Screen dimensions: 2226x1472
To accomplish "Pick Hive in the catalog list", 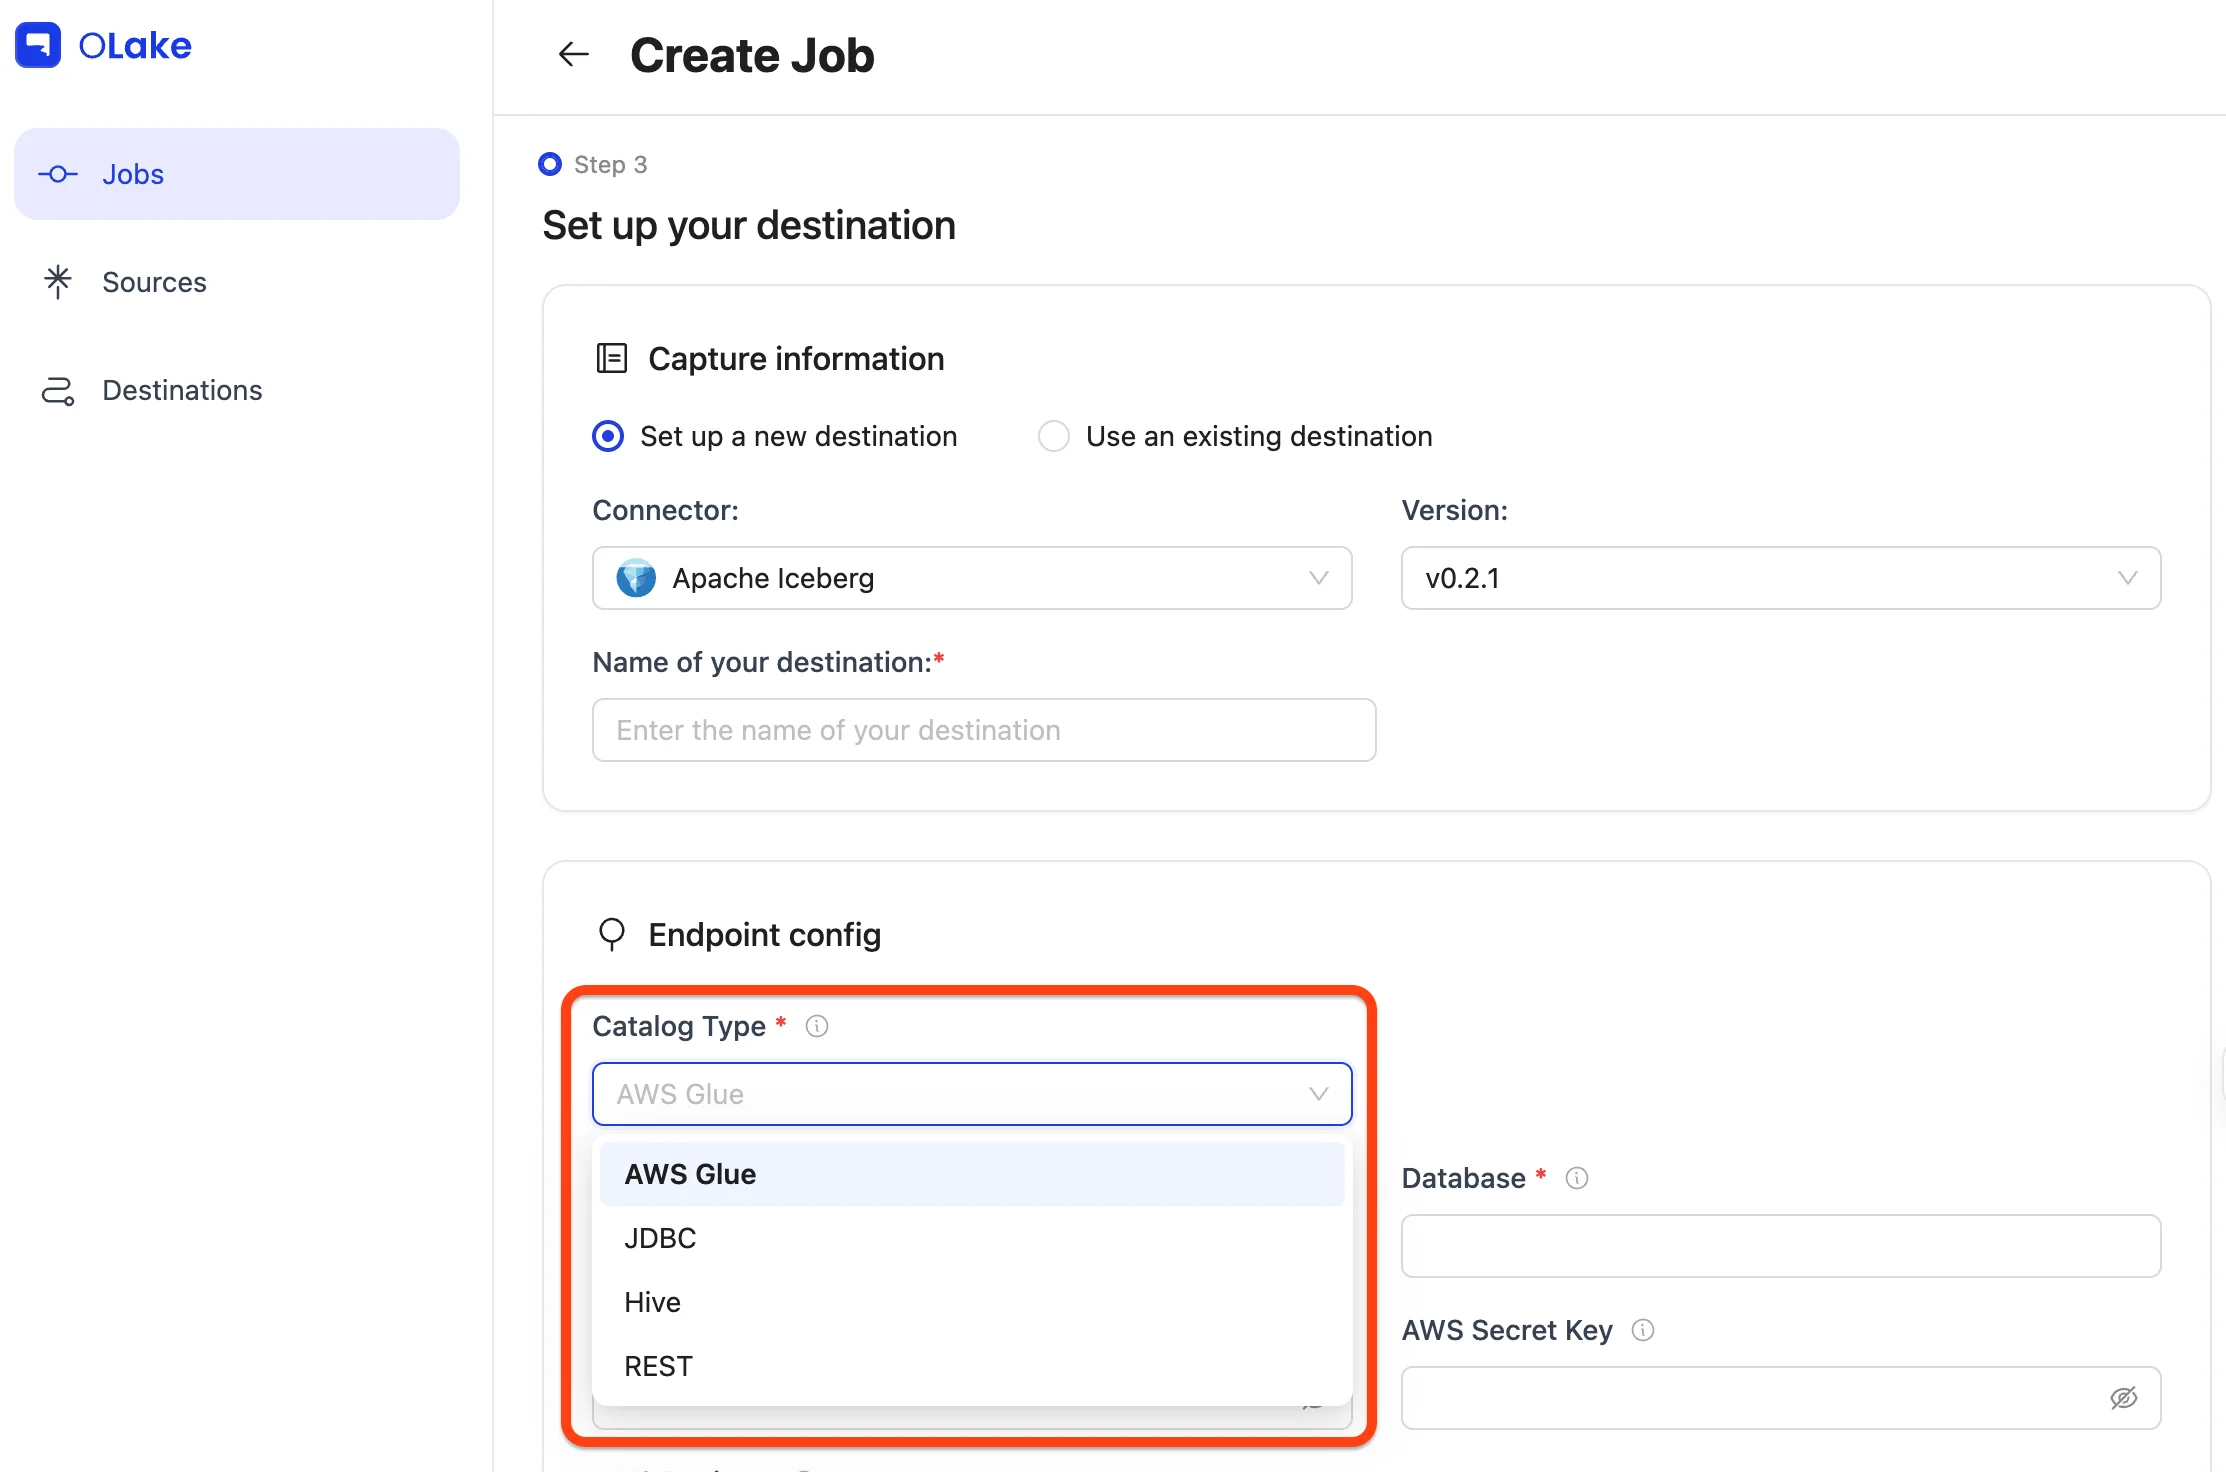I will tap(652, 1302).
